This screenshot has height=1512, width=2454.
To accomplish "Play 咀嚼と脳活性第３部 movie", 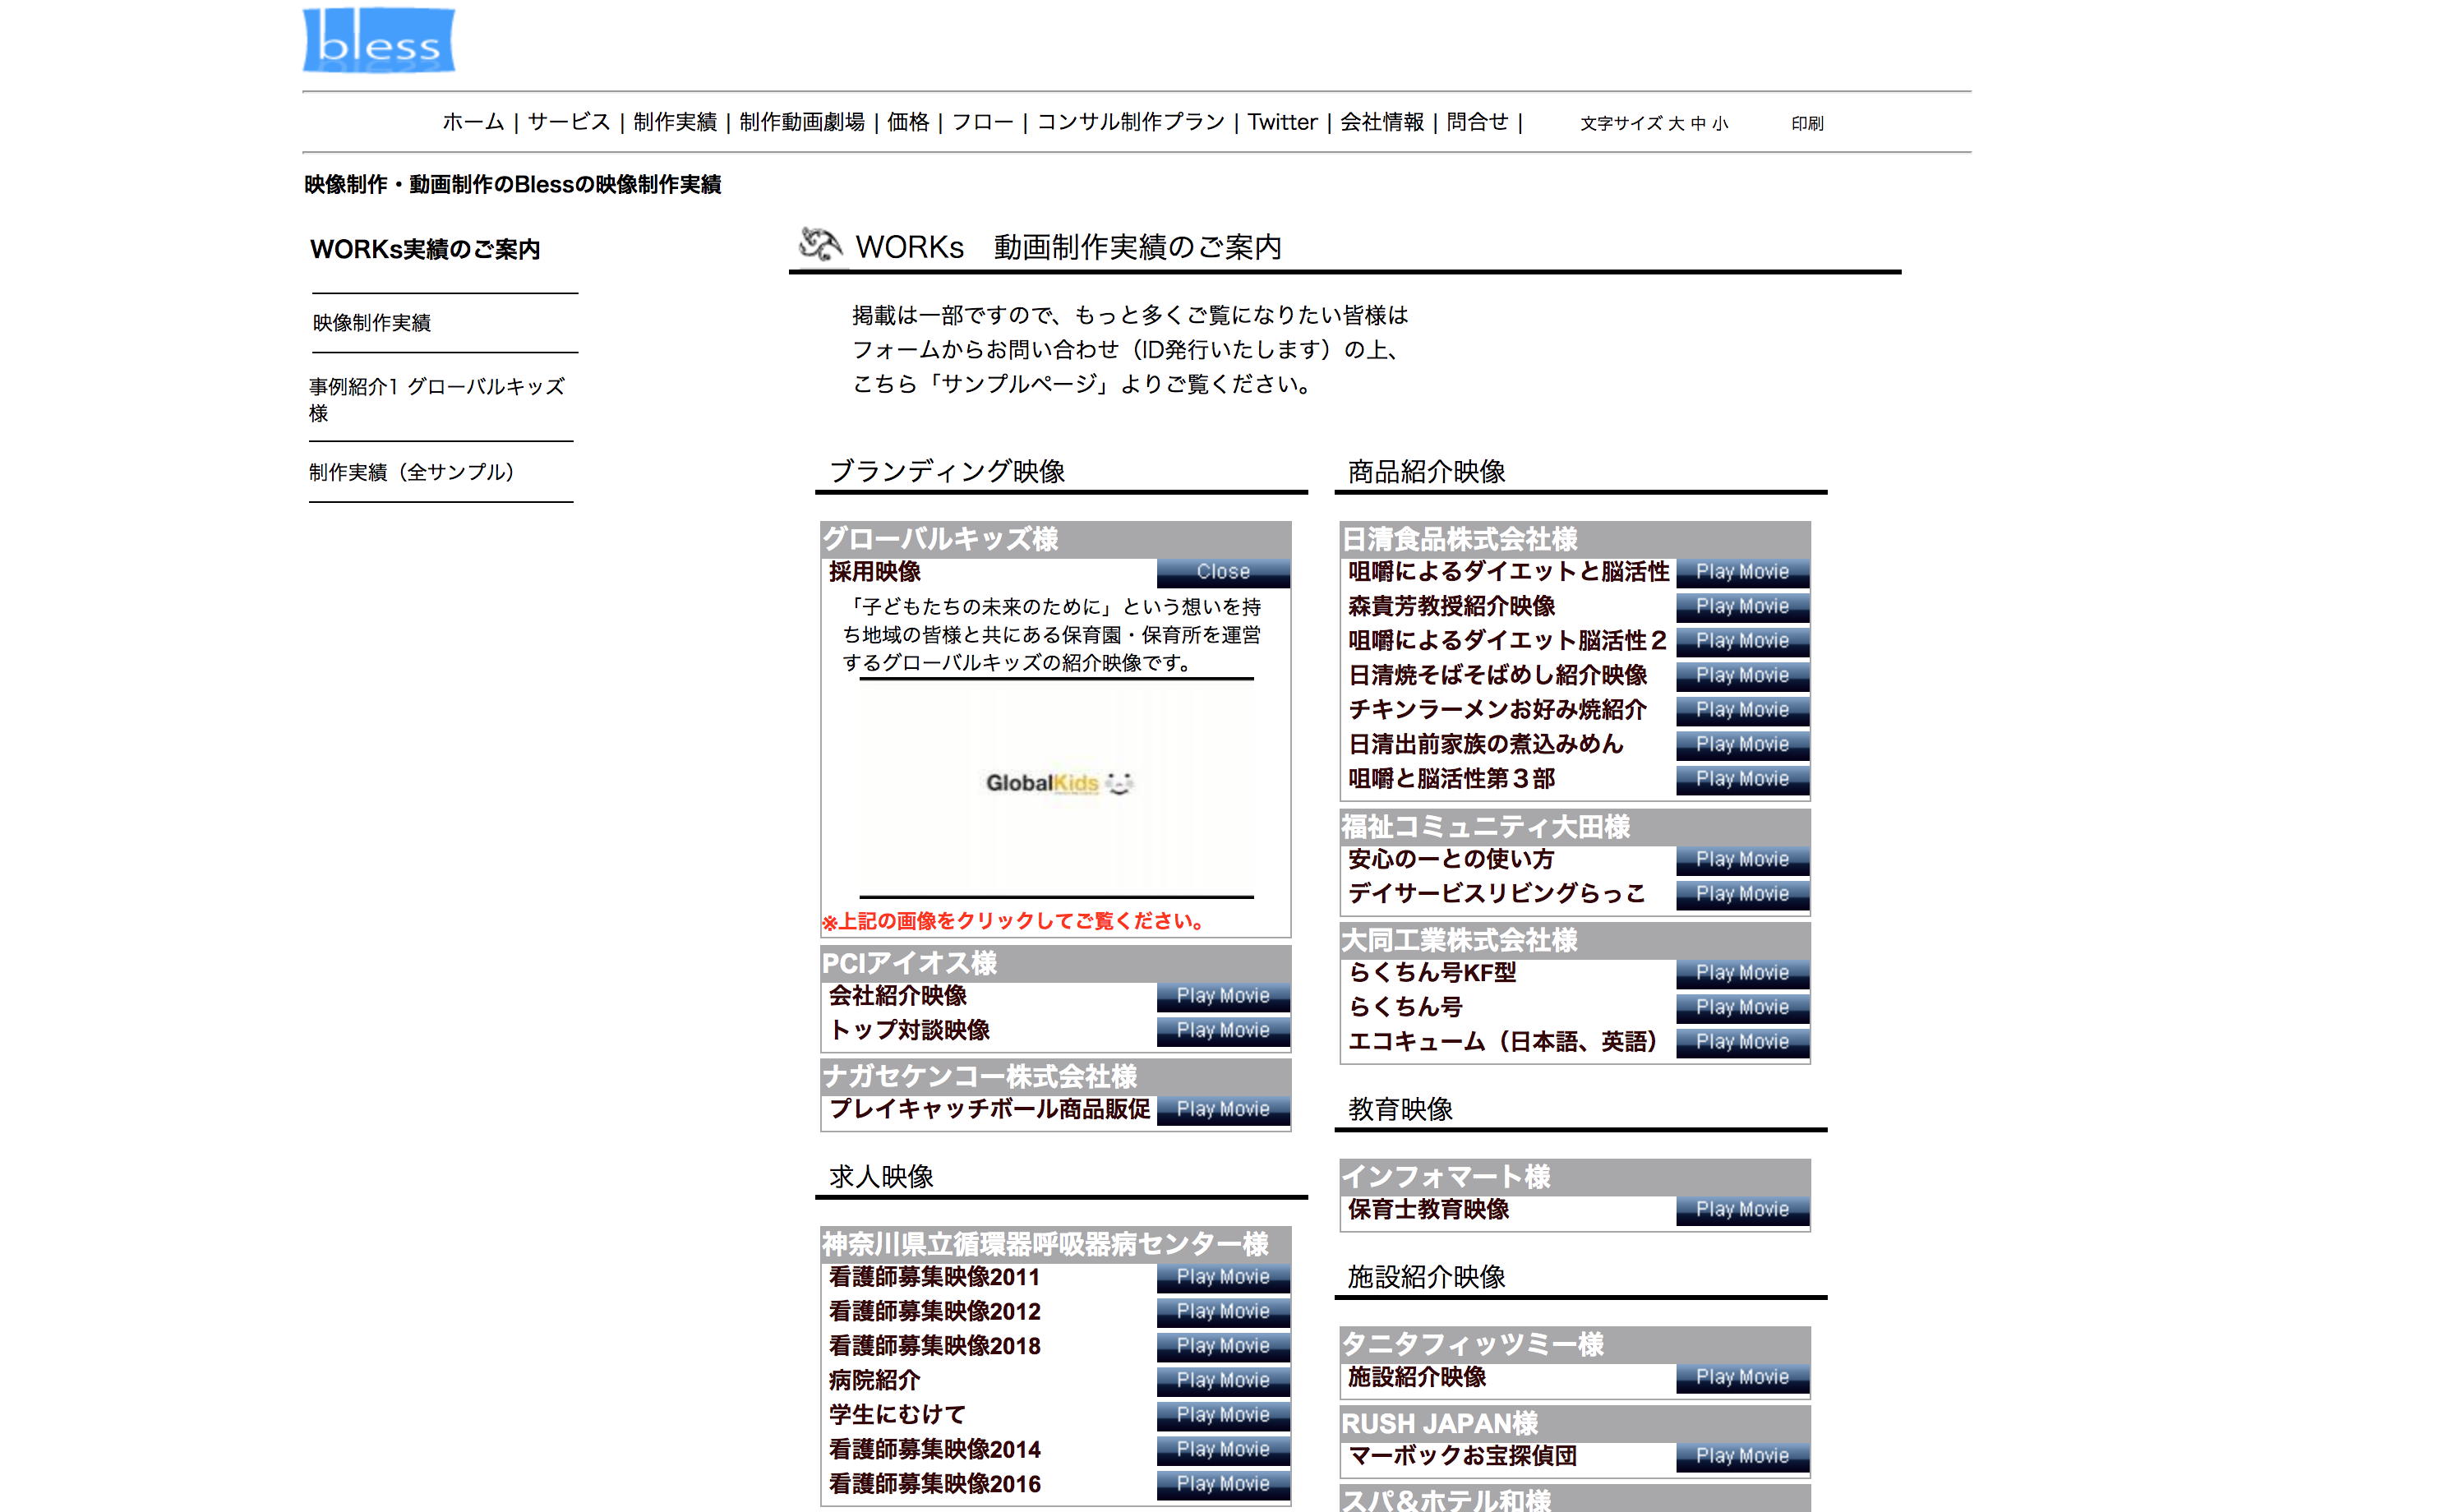I will tap(1742, 779).
